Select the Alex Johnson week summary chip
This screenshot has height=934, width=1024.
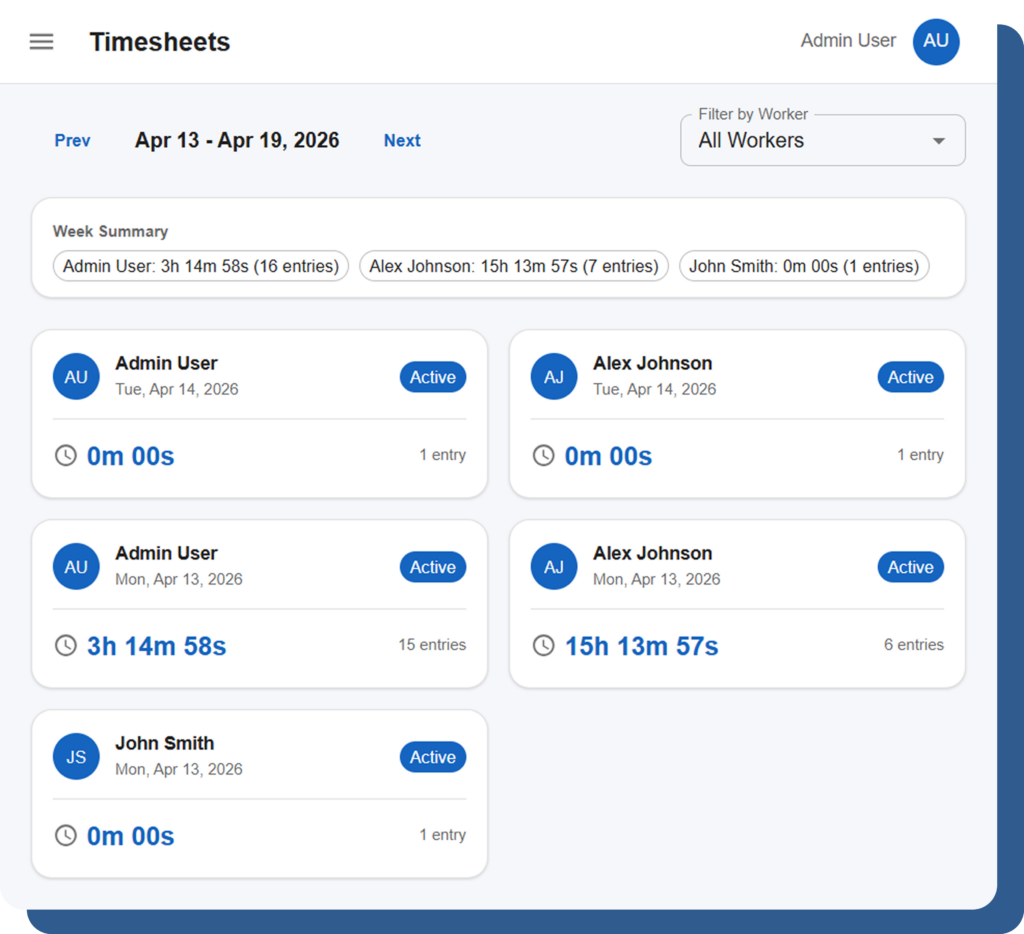513,266
